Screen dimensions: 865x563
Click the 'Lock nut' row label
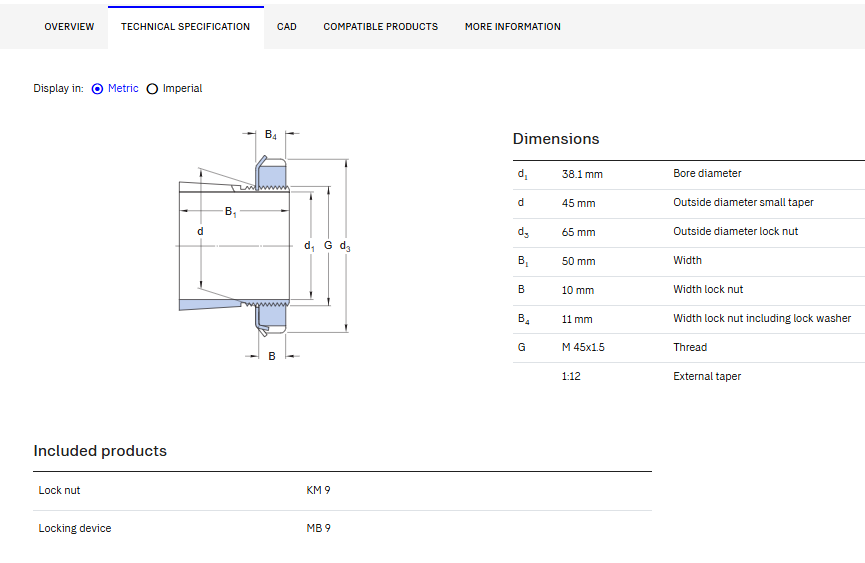[x=59, y=490]
